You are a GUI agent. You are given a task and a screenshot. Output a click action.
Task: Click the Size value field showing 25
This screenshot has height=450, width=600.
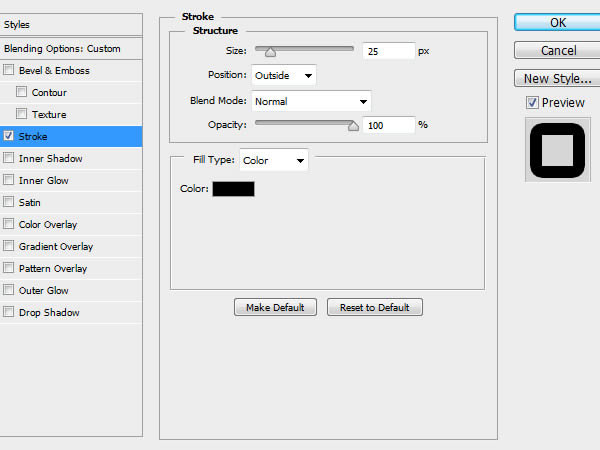(x=389, y=51)
